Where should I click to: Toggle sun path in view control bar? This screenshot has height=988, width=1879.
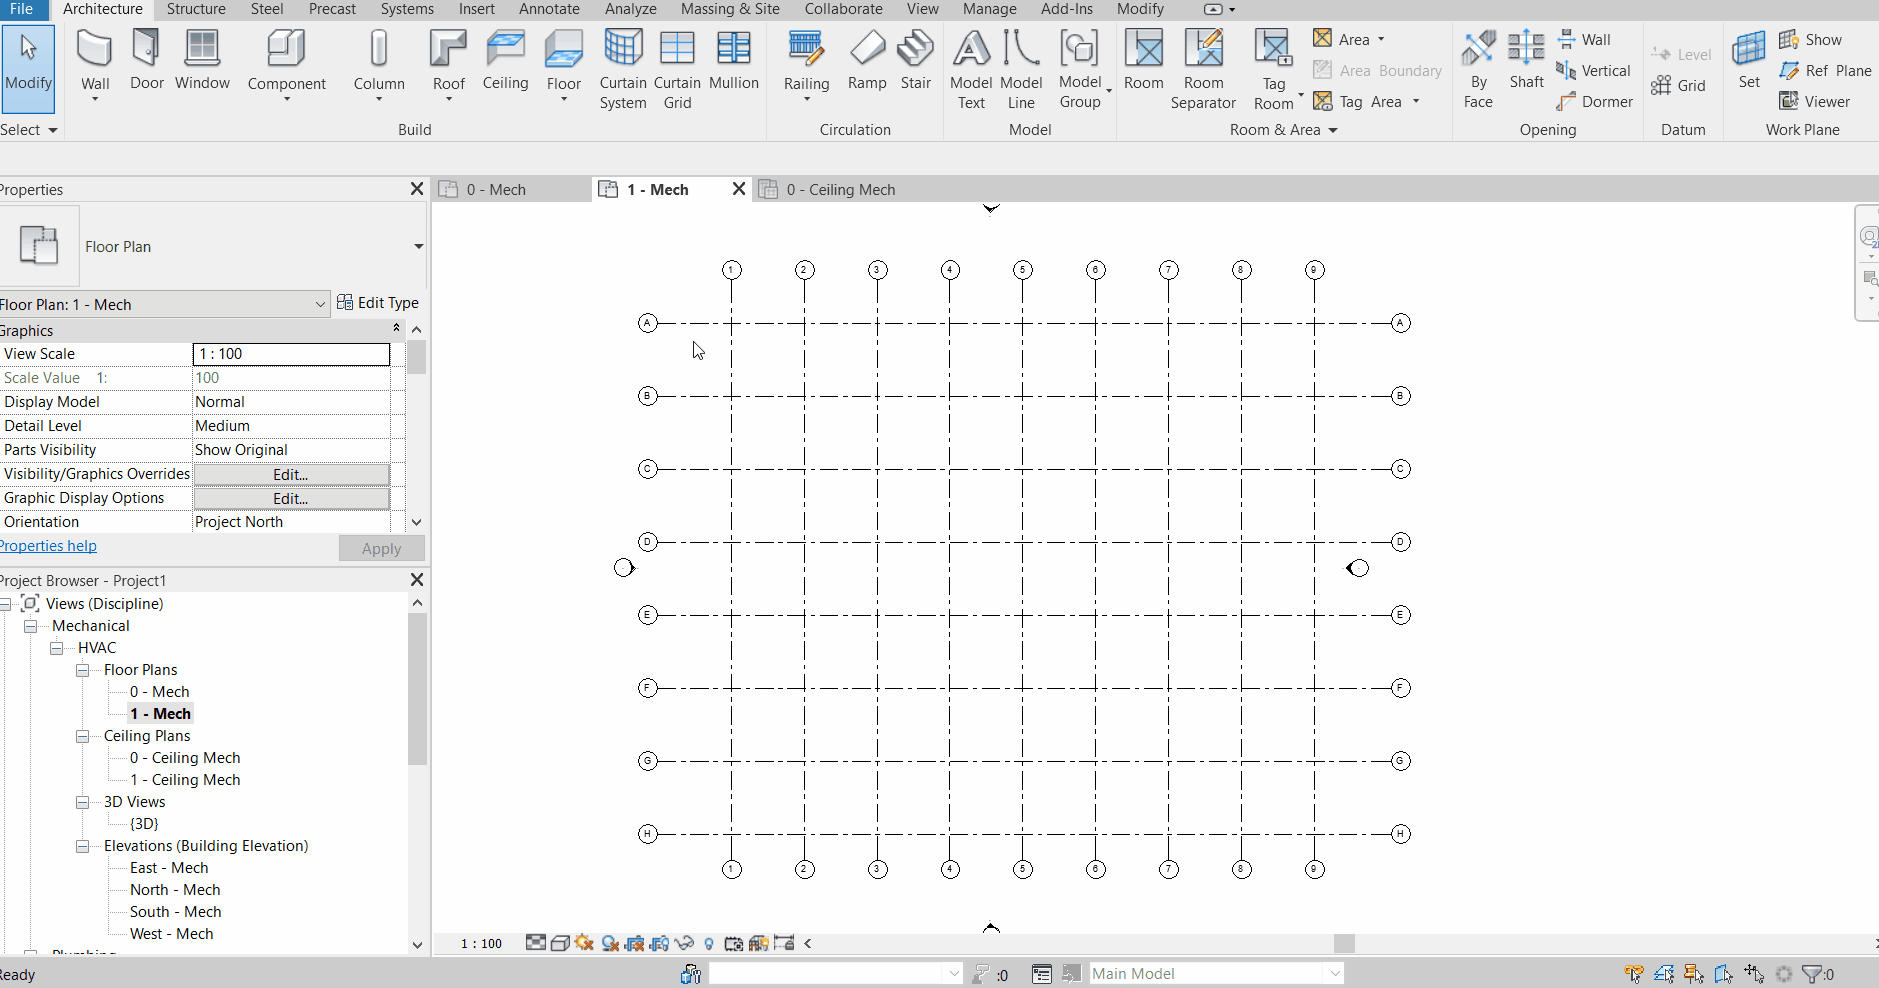tap(585, 943)
